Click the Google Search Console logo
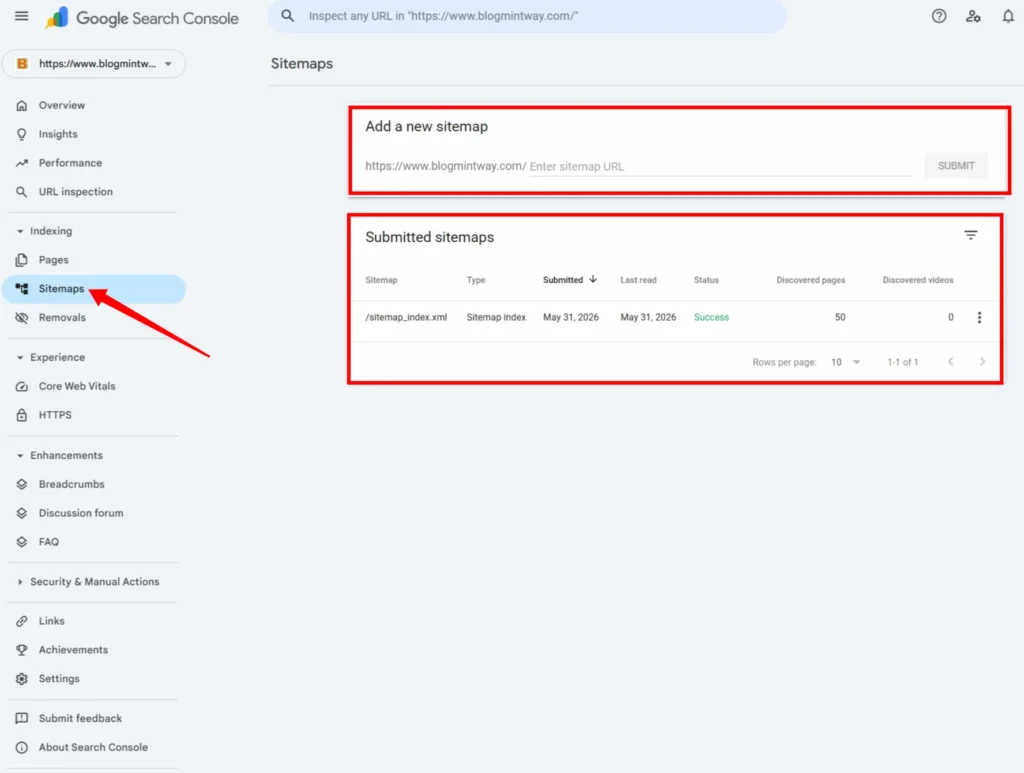The image size is (1024, 773). tap(142, 18)
